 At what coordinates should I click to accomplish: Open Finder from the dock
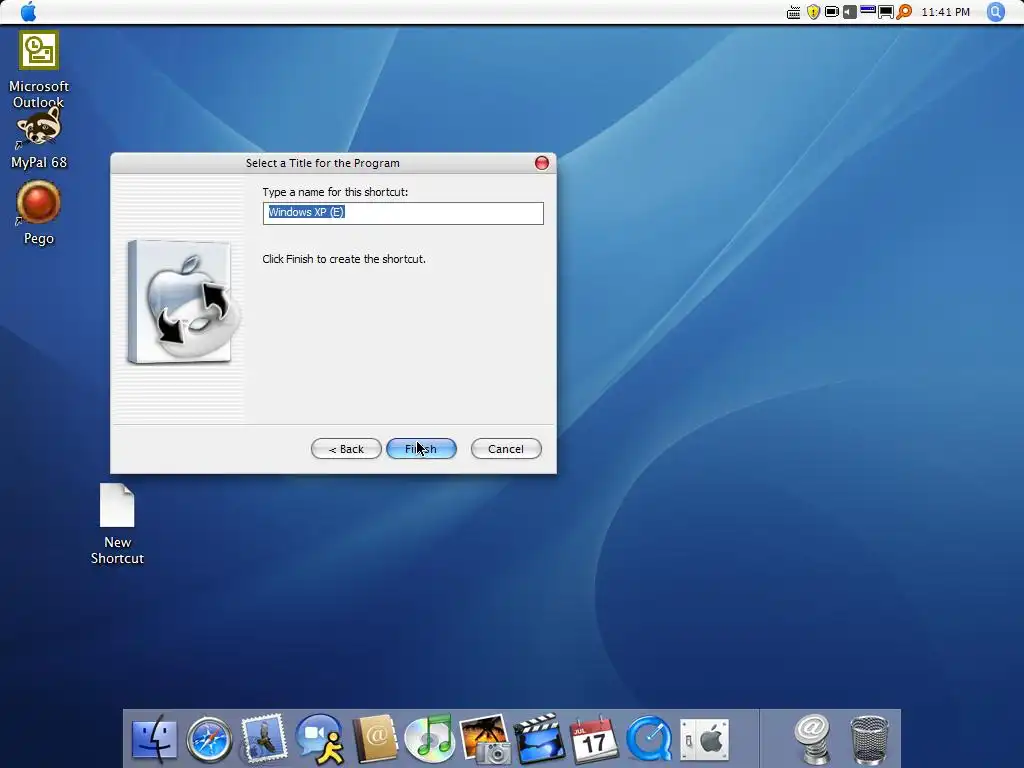point(154,740)
